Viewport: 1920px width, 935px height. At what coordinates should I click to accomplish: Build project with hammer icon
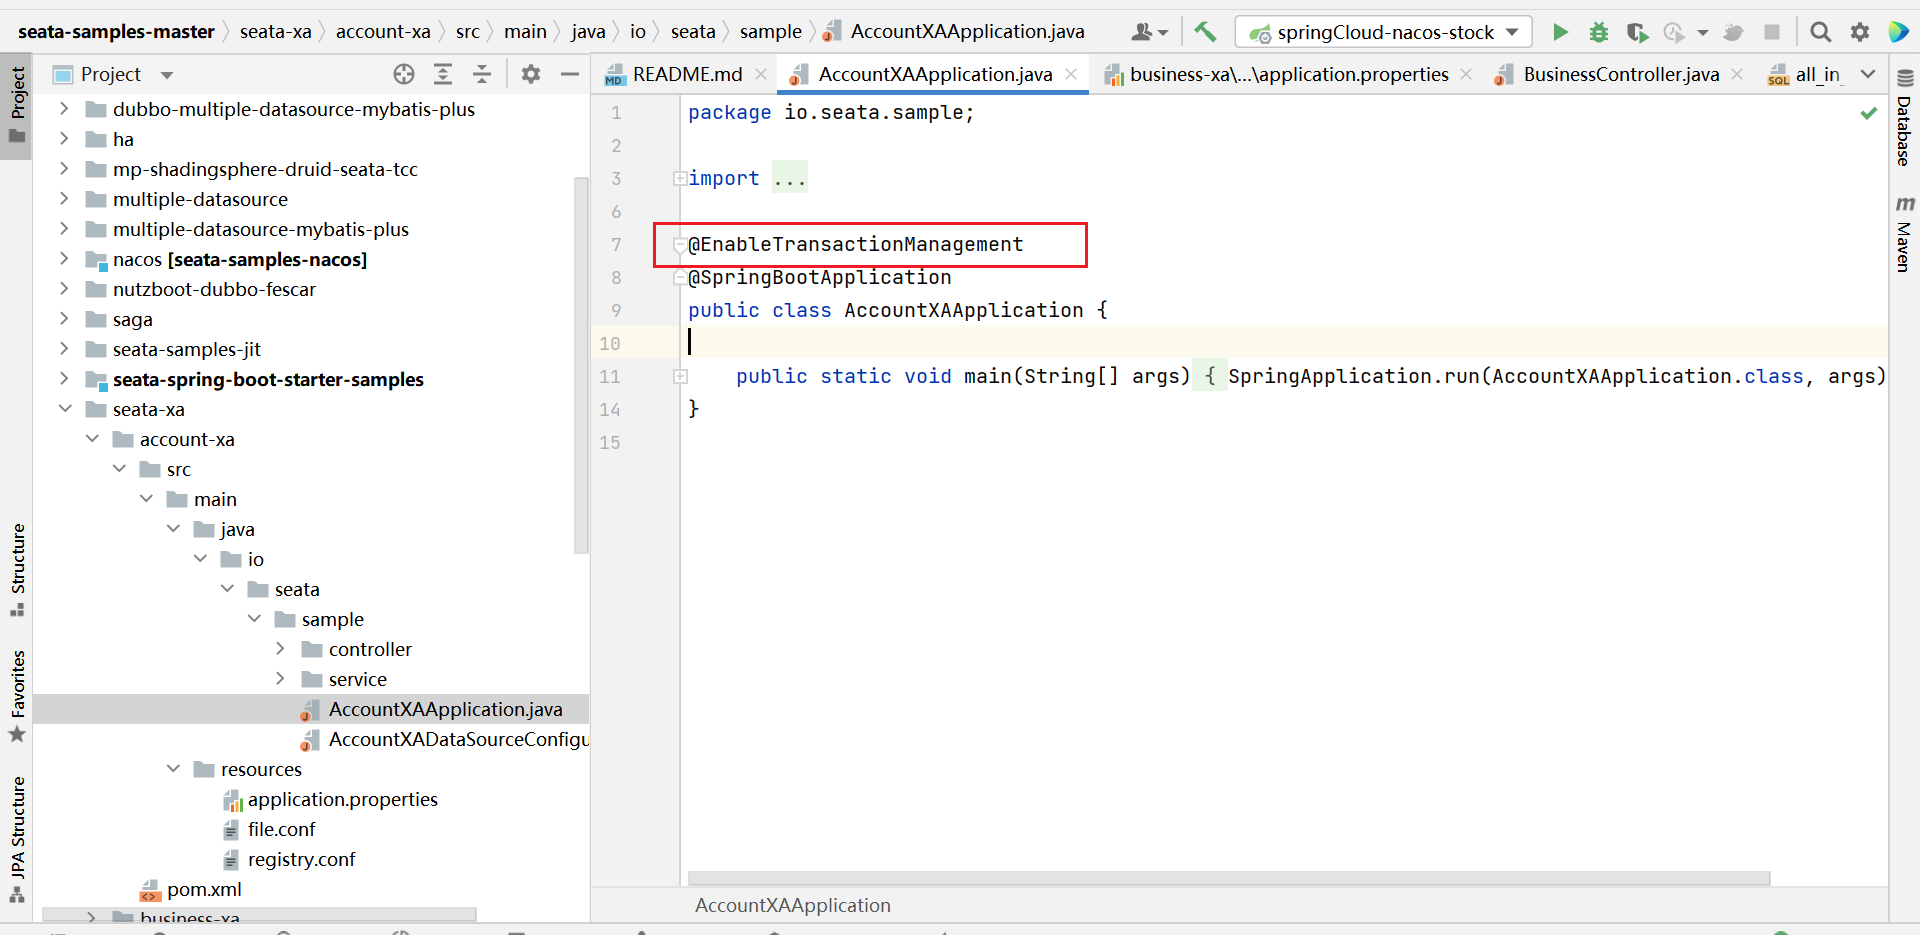(x=1205, y=32)
